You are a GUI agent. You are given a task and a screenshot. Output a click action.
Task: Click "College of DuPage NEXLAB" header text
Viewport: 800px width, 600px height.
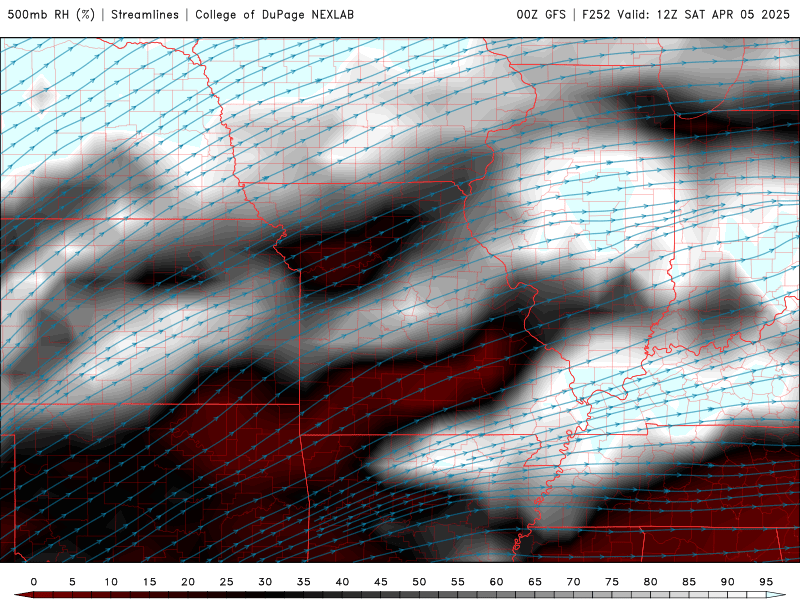coord(274,15)
